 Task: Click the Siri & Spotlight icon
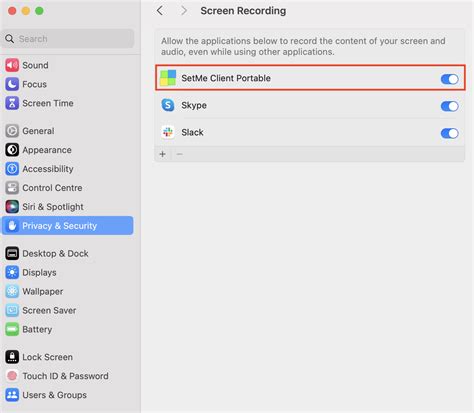[12, 207]
